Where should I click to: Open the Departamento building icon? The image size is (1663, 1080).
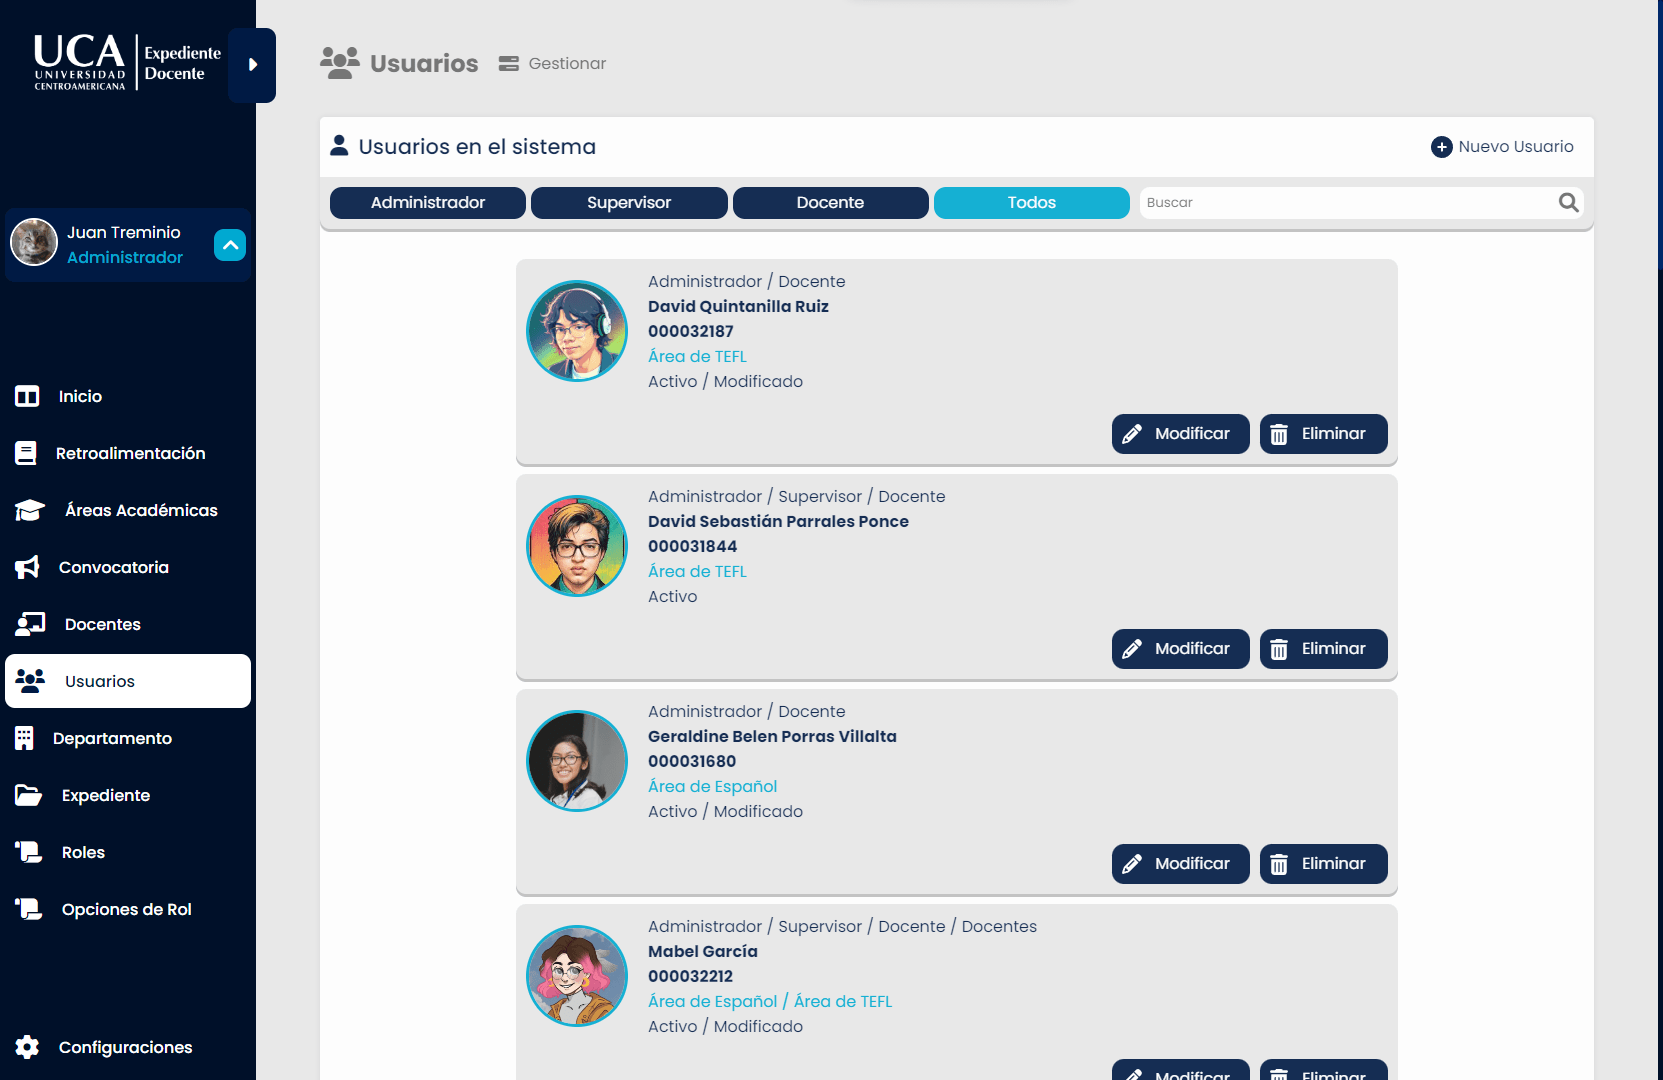[25, 739]
